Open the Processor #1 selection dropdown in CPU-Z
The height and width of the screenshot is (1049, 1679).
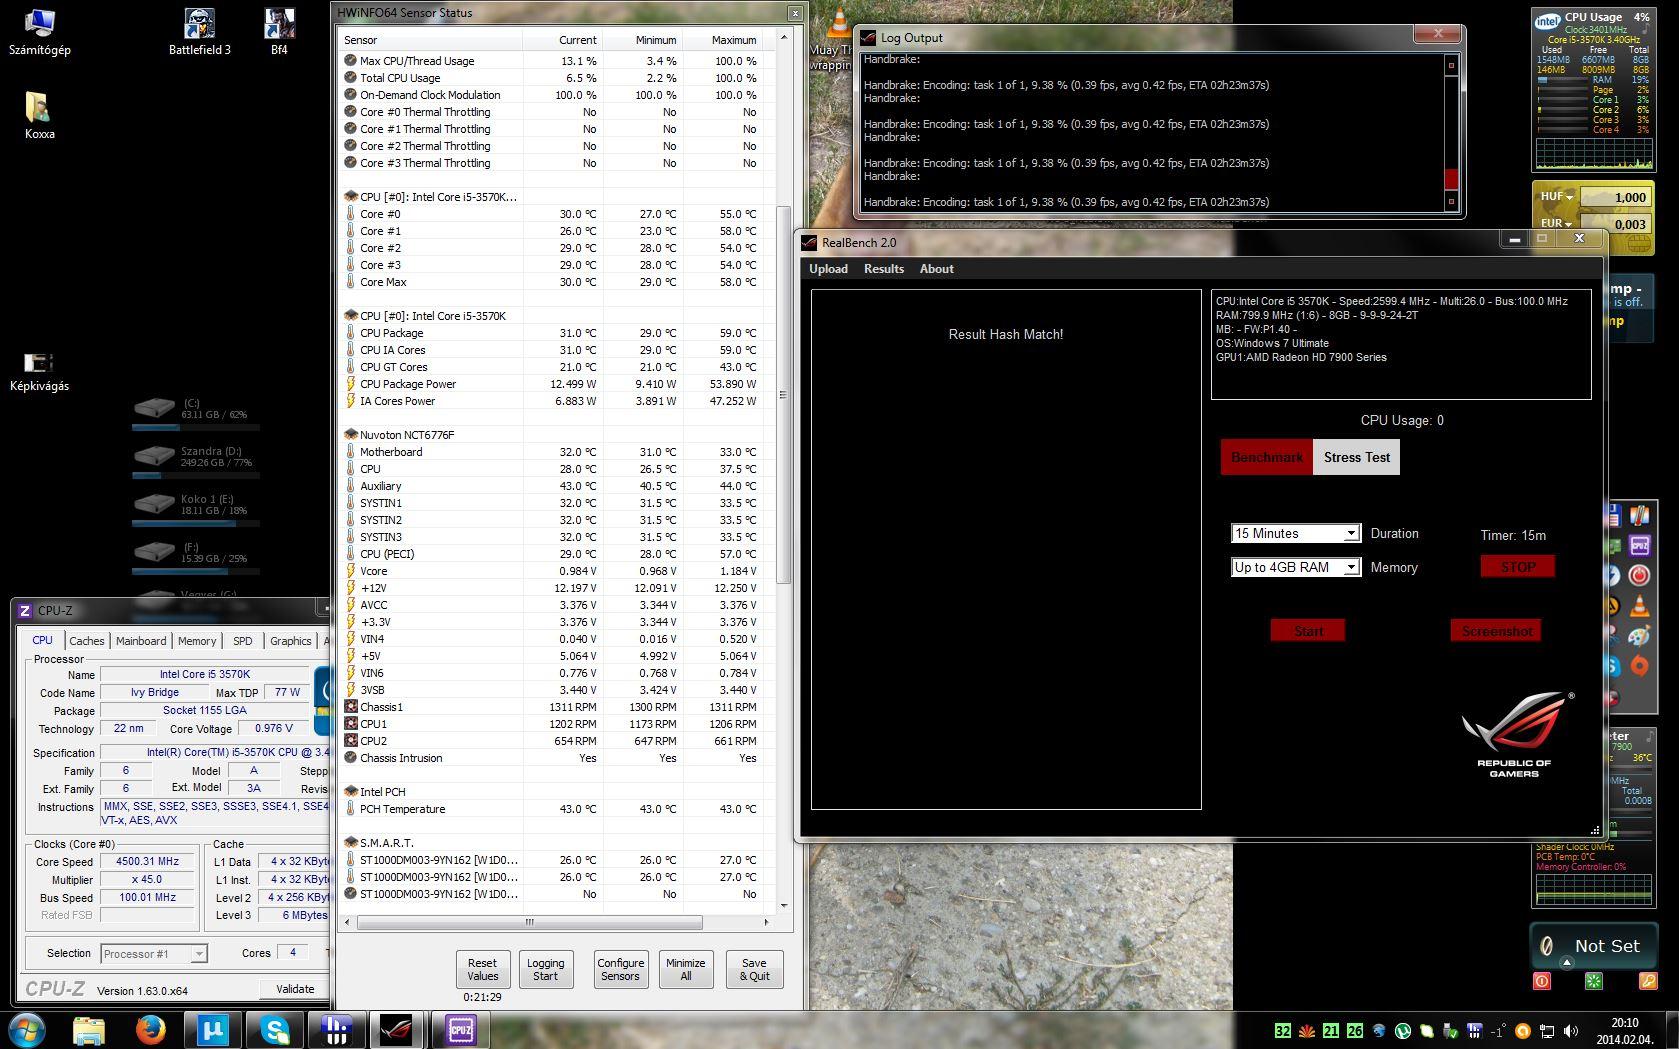(x=154, y=954)
